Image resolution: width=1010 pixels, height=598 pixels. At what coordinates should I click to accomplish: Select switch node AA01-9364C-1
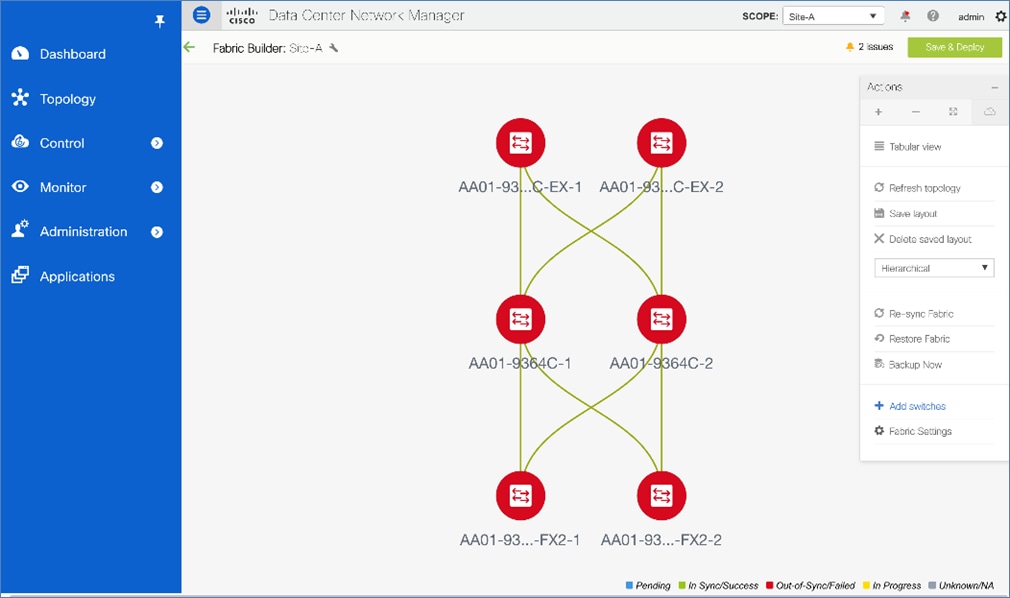(x=520, y=319)
